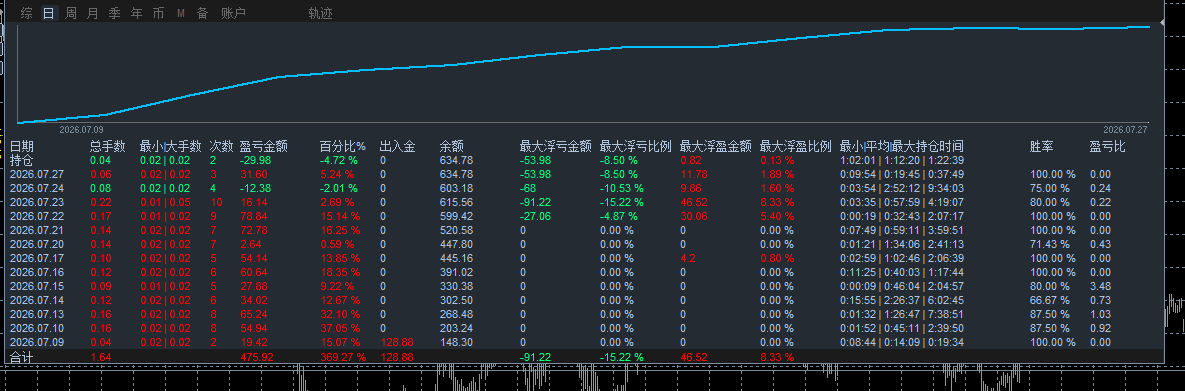
Task: Click the 轨迹 trajectory button
Action: pyautogui.click(x=320, y=14)
